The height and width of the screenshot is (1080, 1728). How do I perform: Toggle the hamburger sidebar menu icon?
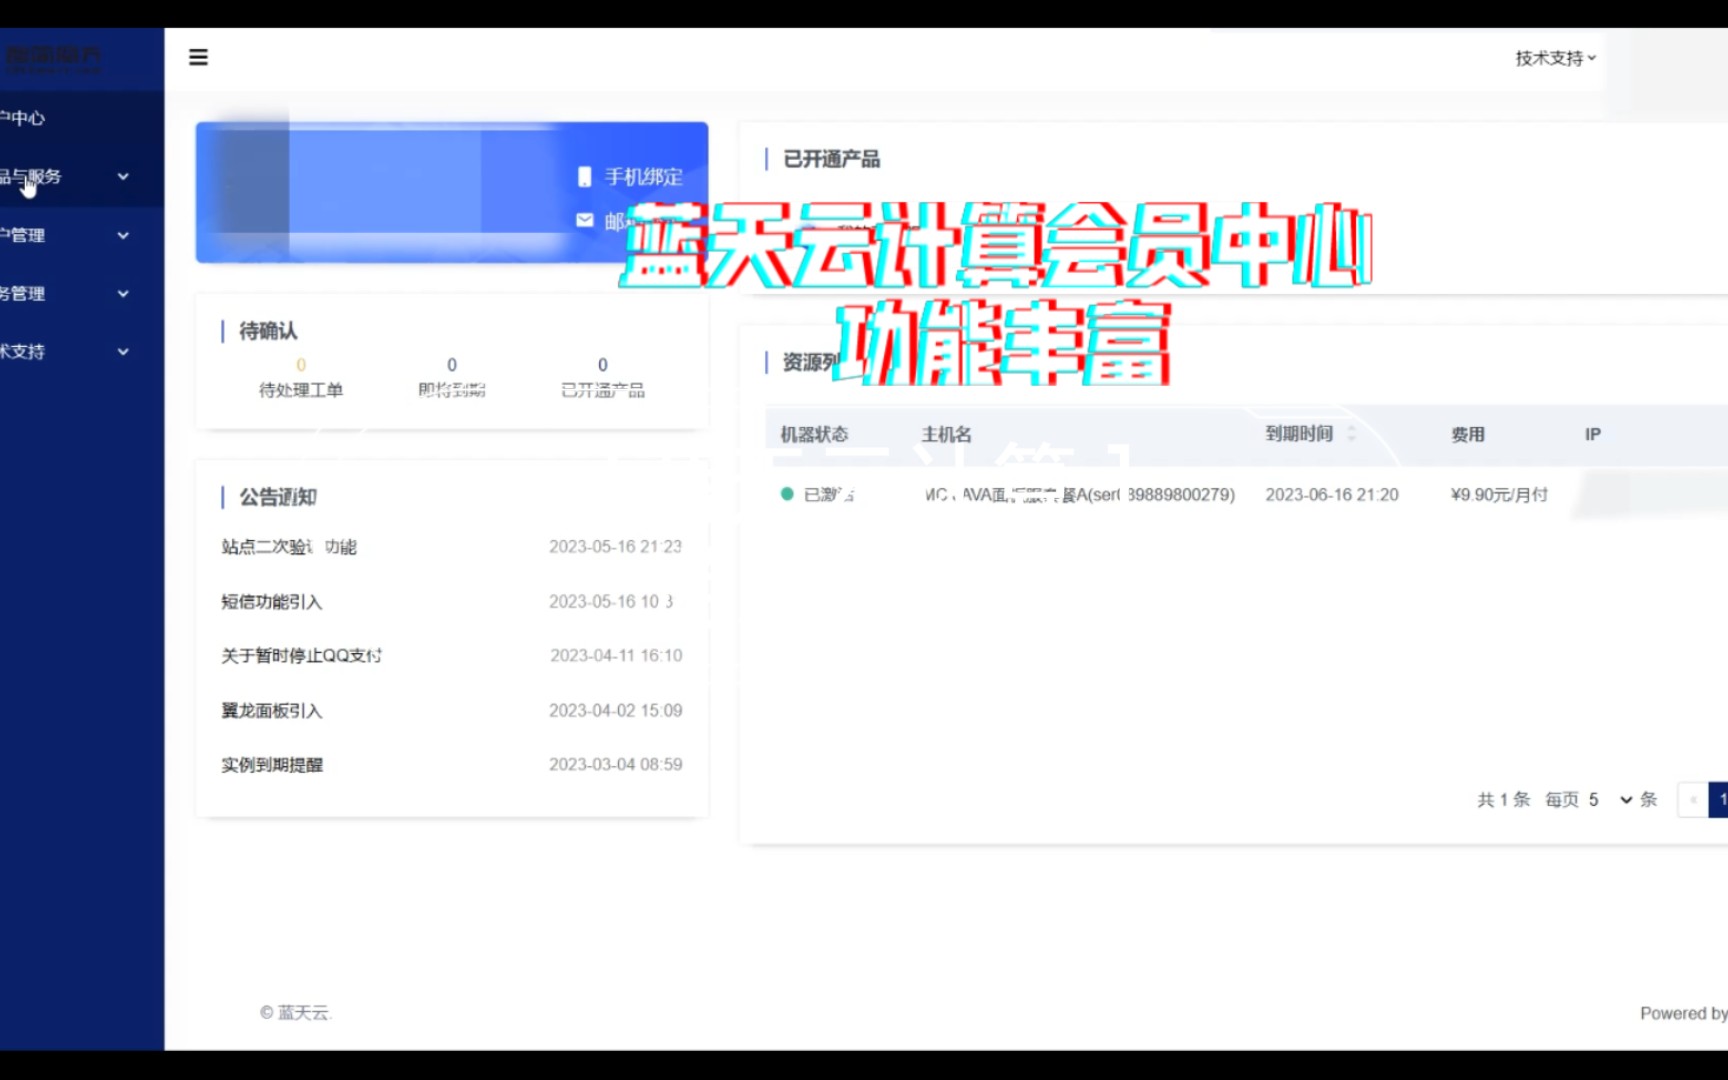coord(198,57)
